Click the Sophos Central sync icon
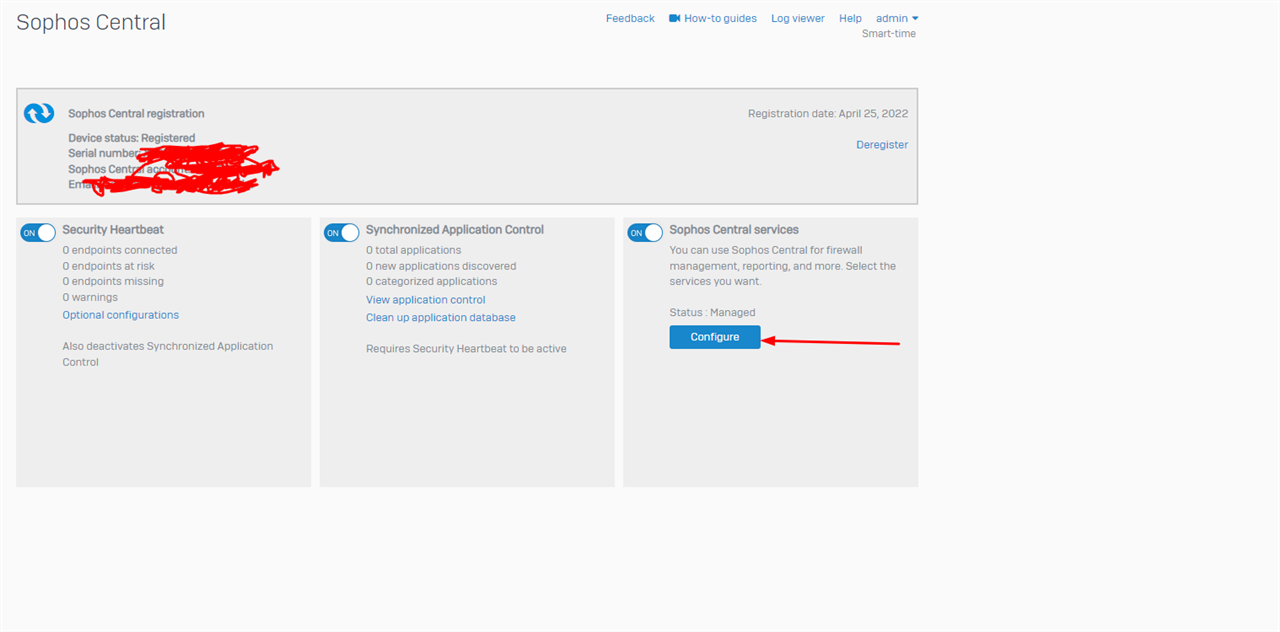This screenshot has width=1280, height=632. click(x=39, y=113)
